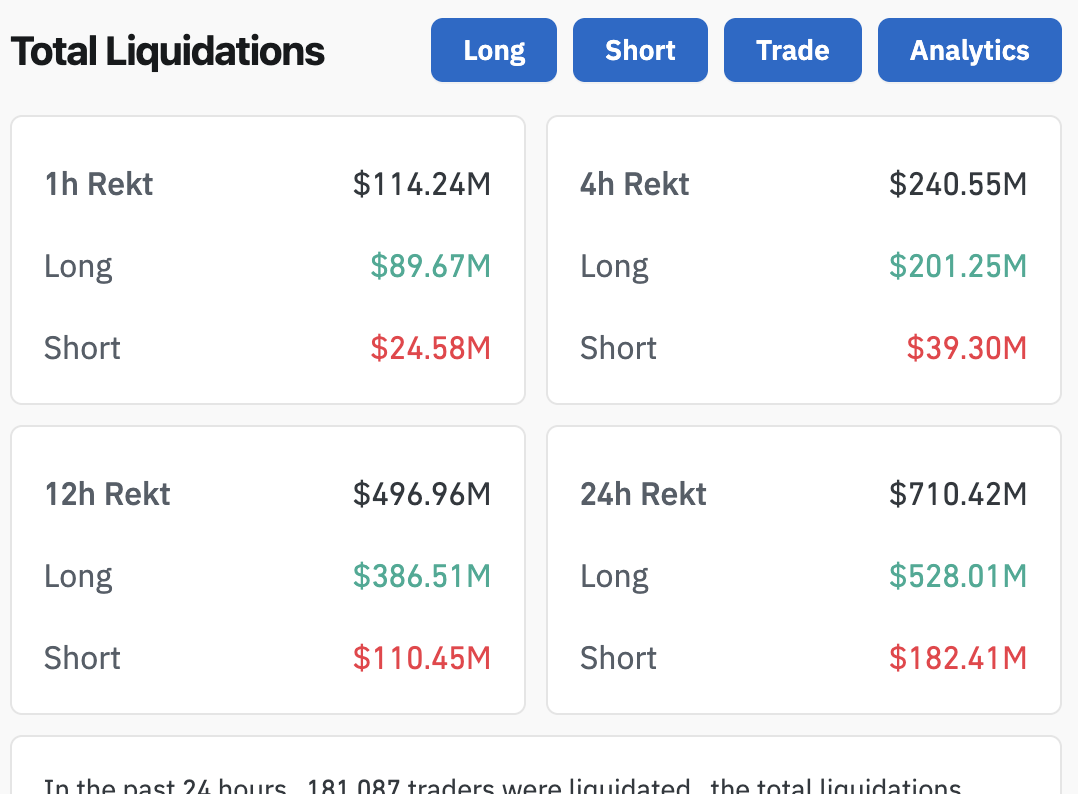
Task: Select the 4h Rekt card title
Action: (x=635, y=184)
